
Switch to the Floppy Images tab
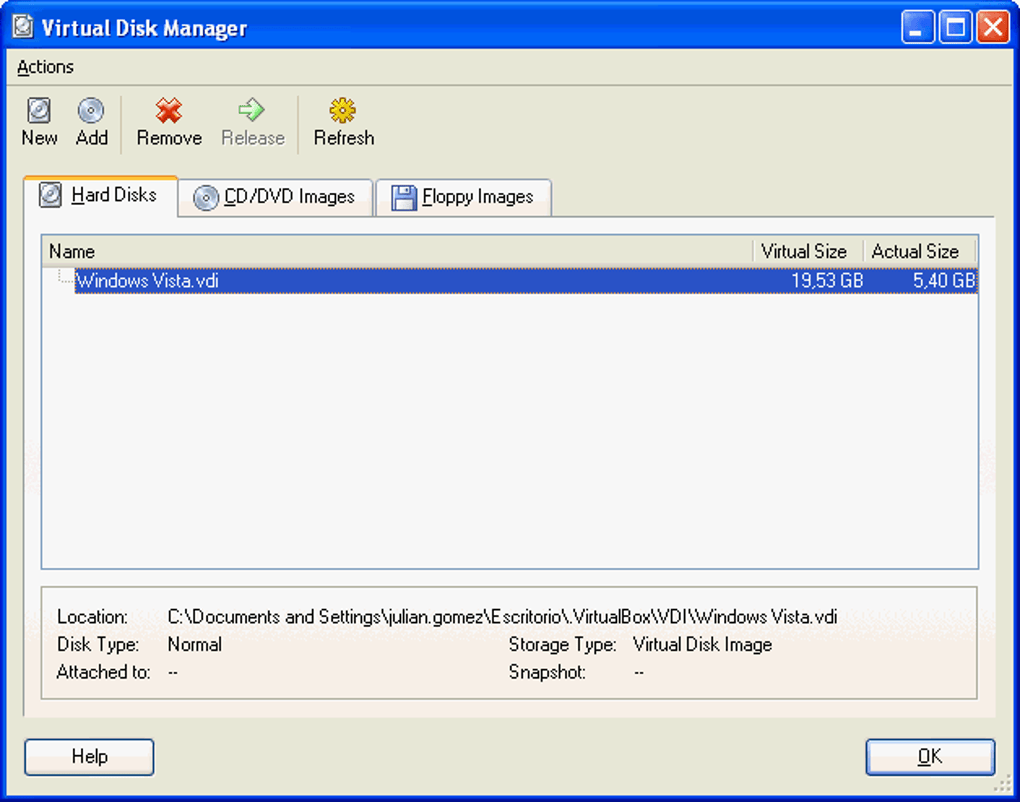(x=463, y=197)
